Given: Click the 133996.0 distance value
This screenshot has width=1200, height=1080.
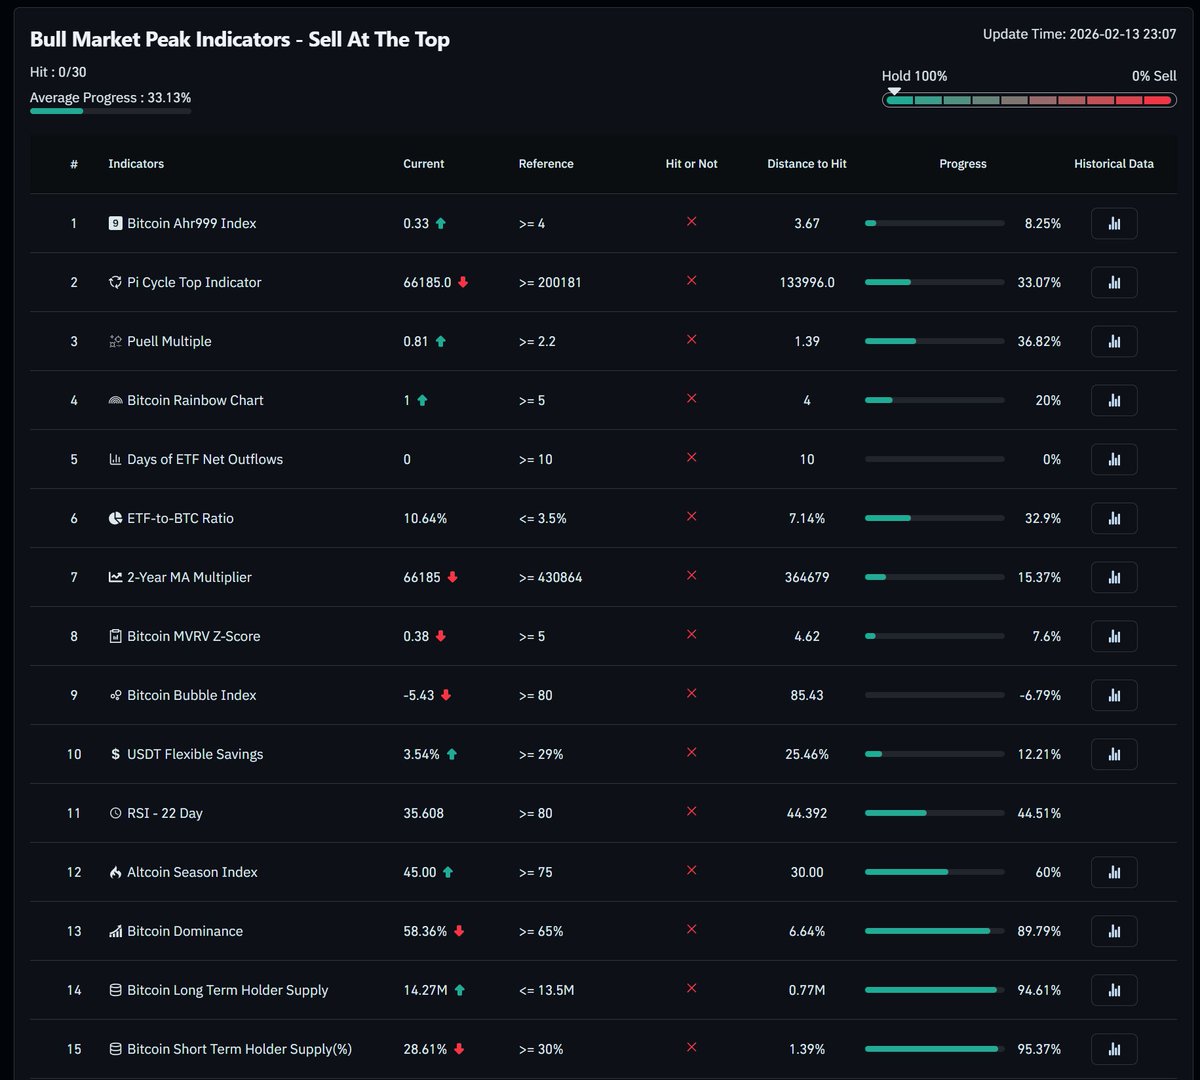Looking at the screenshot, I should click(x=807, y=282).
